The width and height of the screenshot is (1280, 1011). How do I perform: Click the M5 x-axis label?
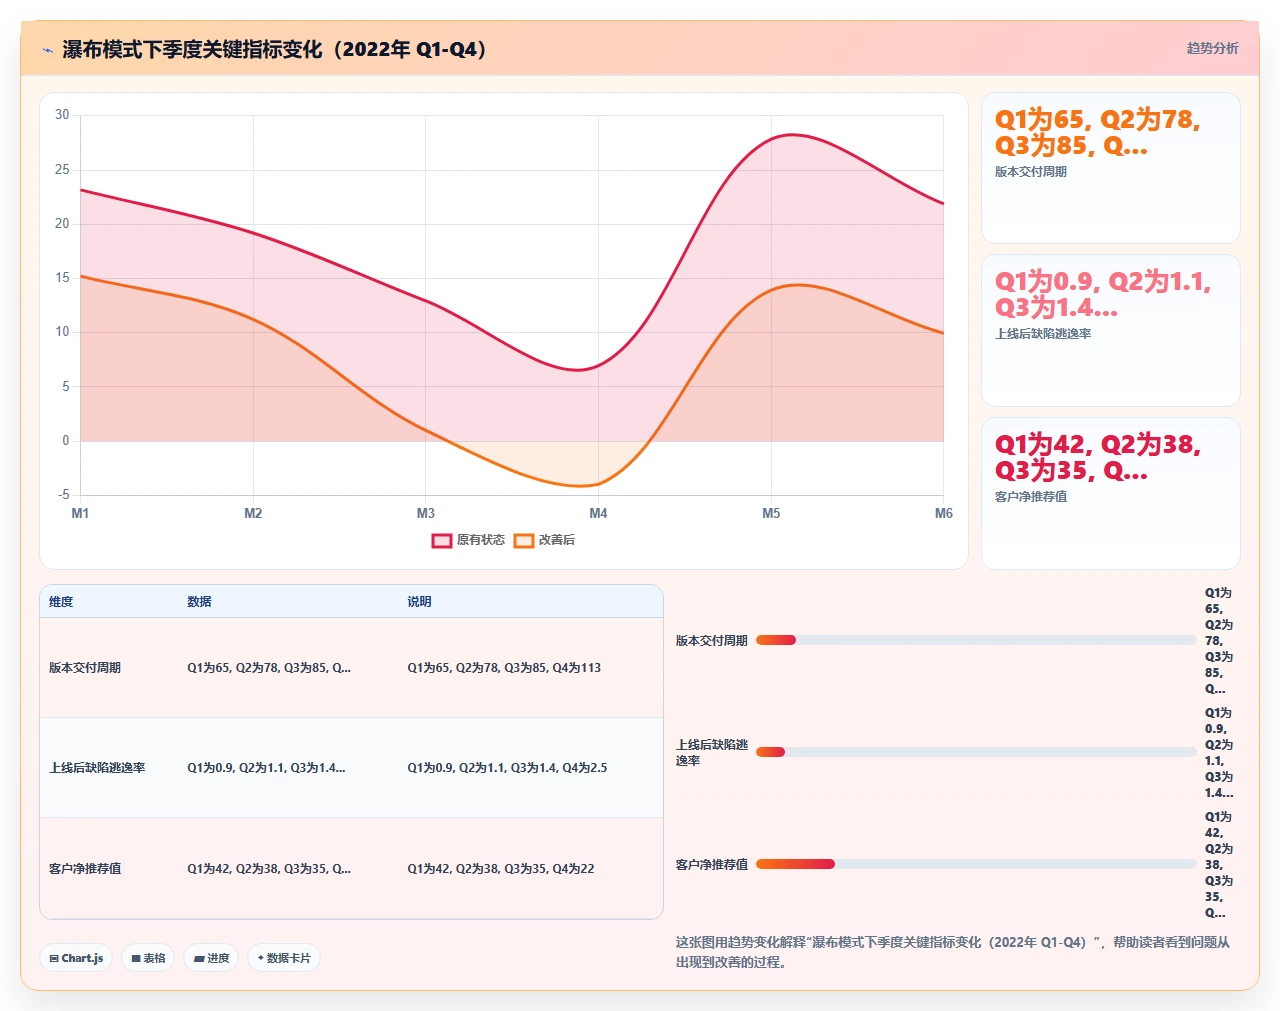pos(771,513)
